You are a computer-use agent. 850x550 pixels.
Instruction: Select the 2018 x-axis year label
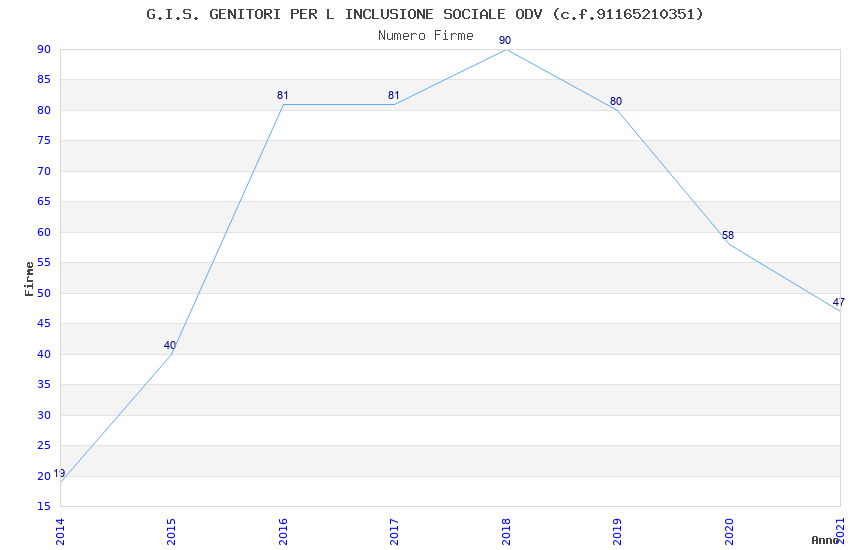506,528
